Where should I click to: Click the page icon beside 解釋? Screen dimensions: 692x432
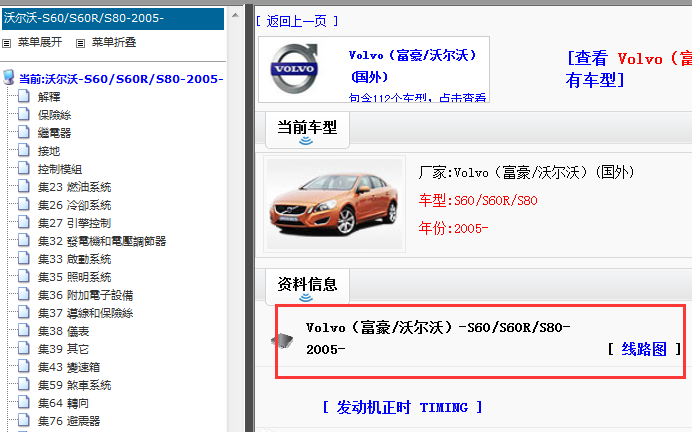pos(24,96)
